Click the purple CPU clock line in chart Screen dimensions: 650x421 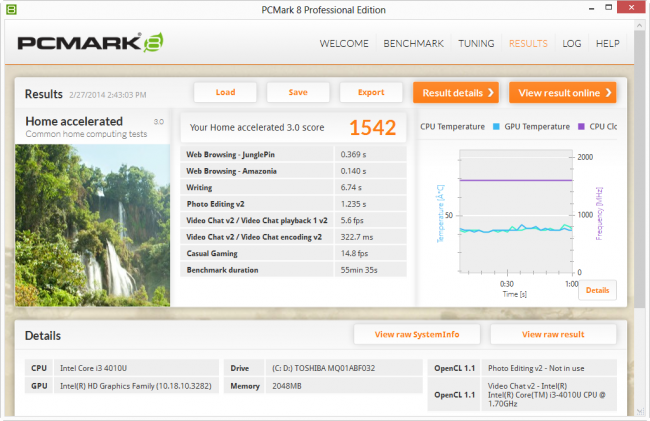pos(516,180)
